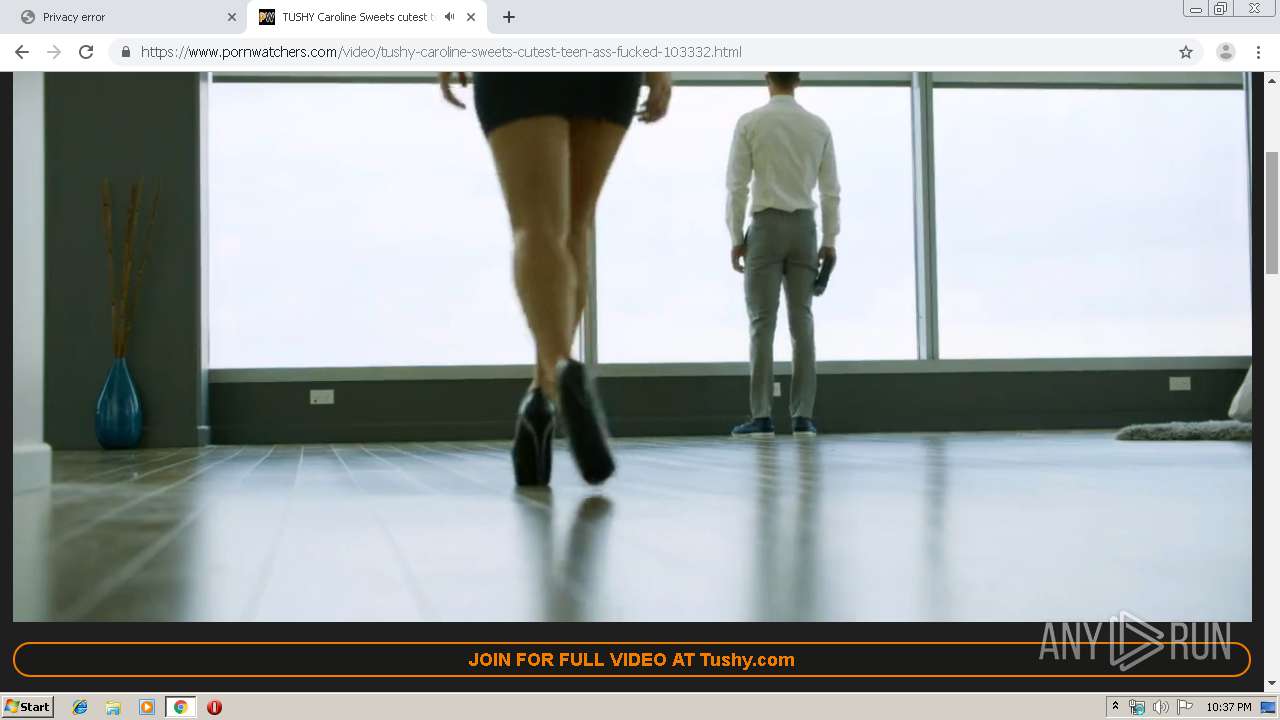Screen dimensions: 1280x720
Task: Open the Chrome profile avatar menu
Action: coord(1226,52)
